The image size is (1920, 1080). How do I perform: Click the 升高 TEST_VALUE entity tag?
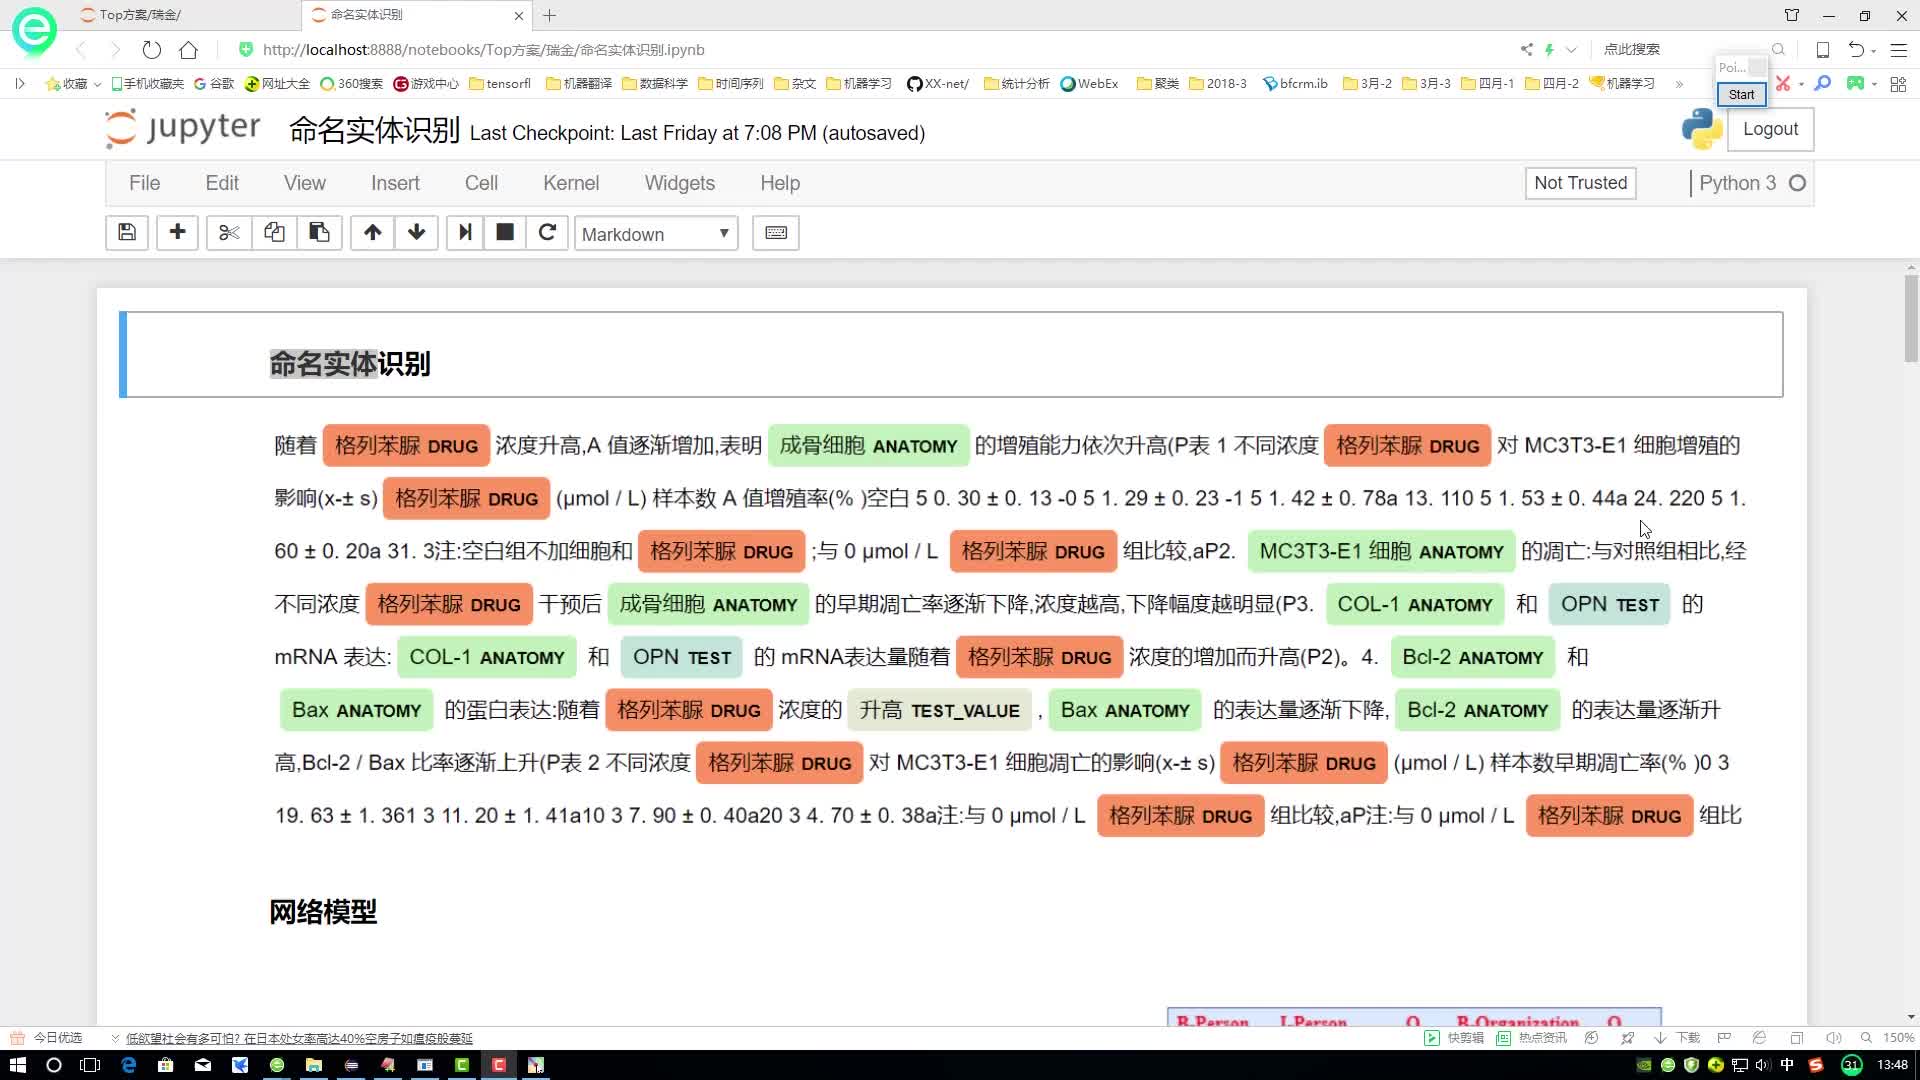tap(939, 710)
